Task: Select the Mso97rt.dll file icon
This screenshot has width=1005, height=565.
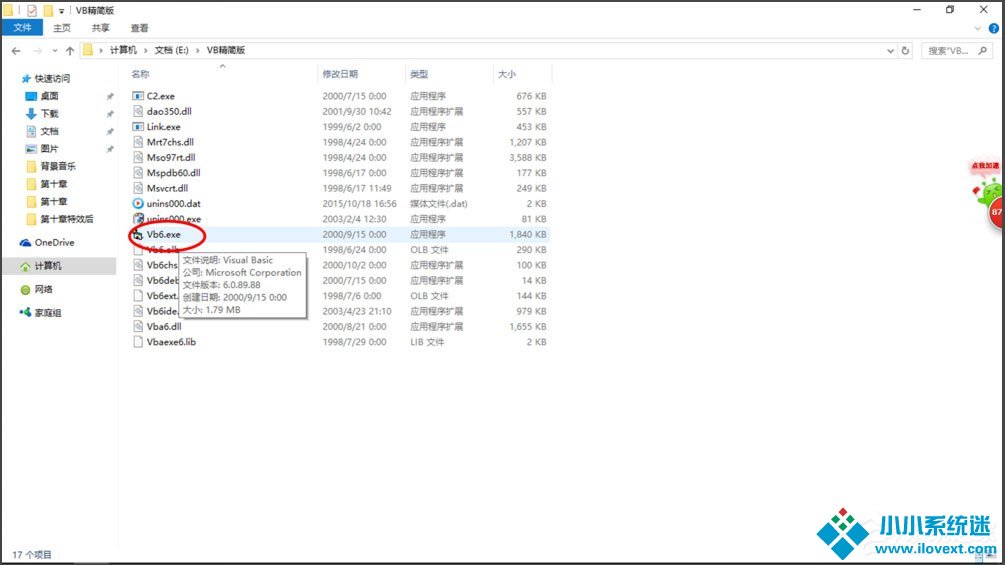Action: [137, 158]
